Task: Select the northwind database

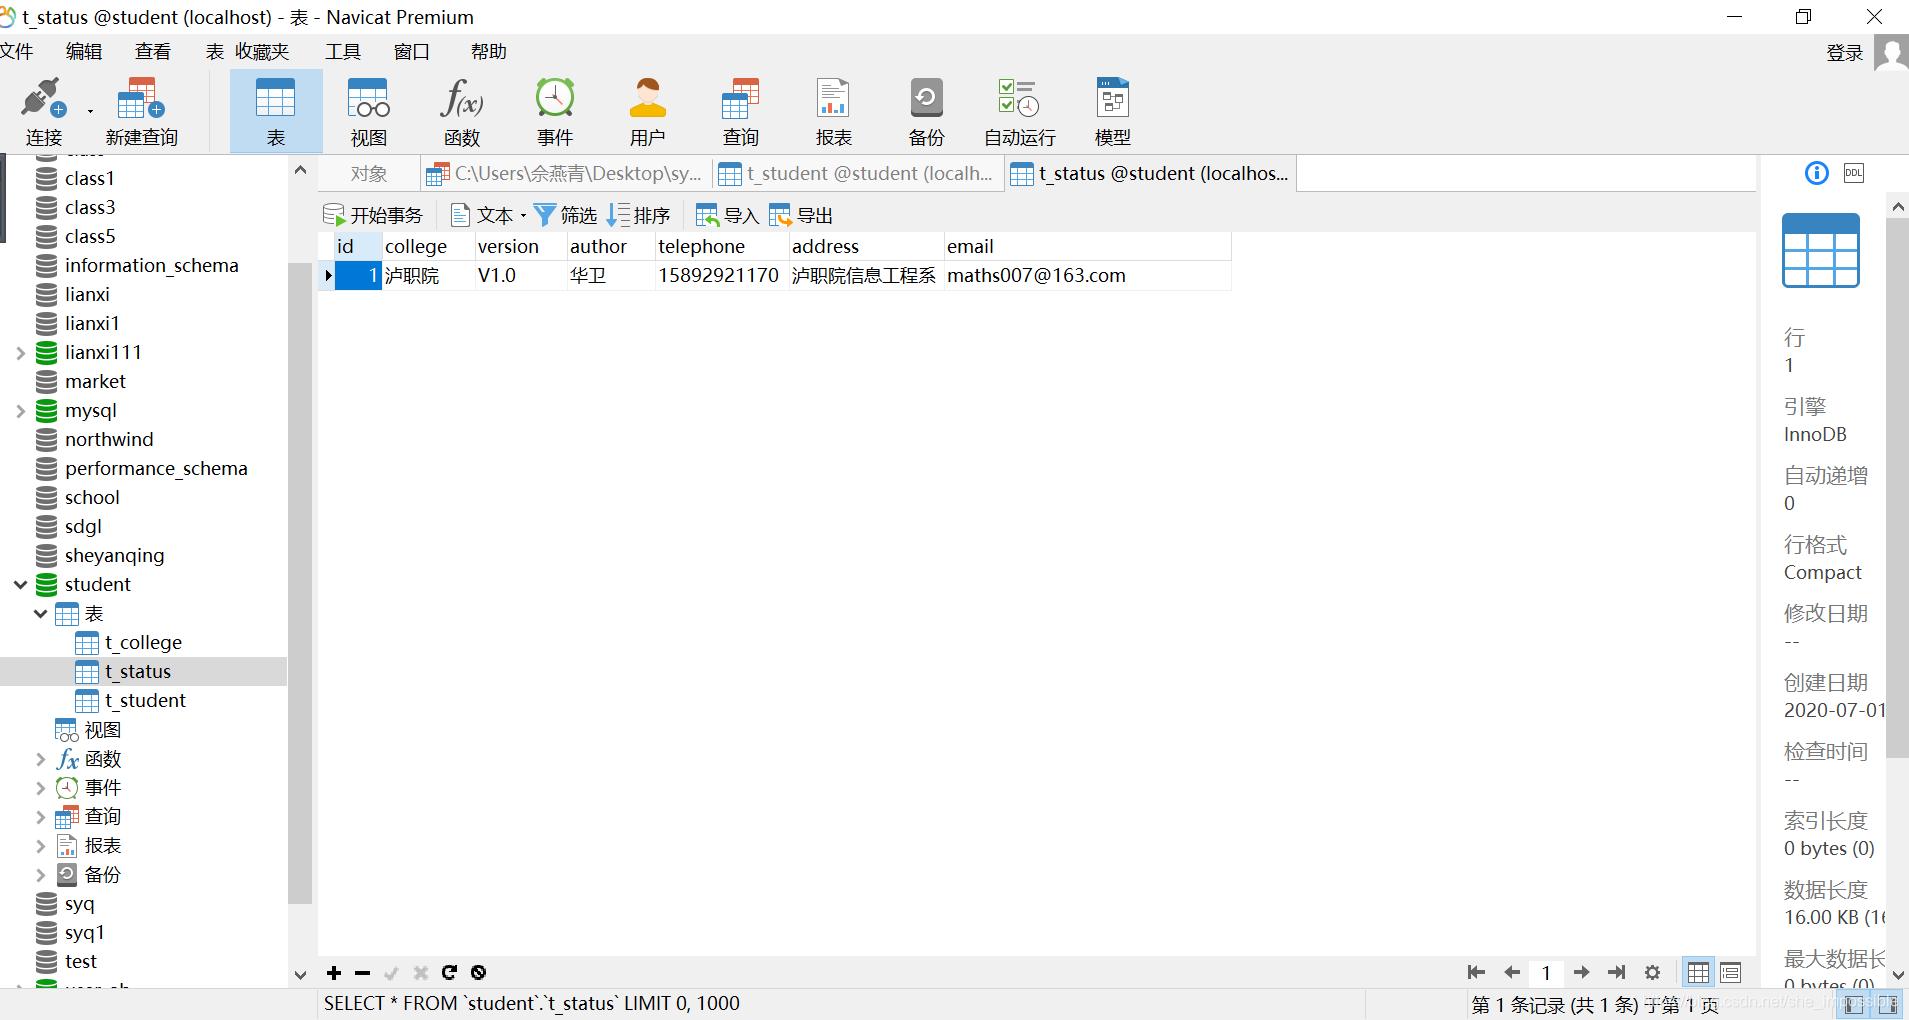Action: tap(109, 440)
